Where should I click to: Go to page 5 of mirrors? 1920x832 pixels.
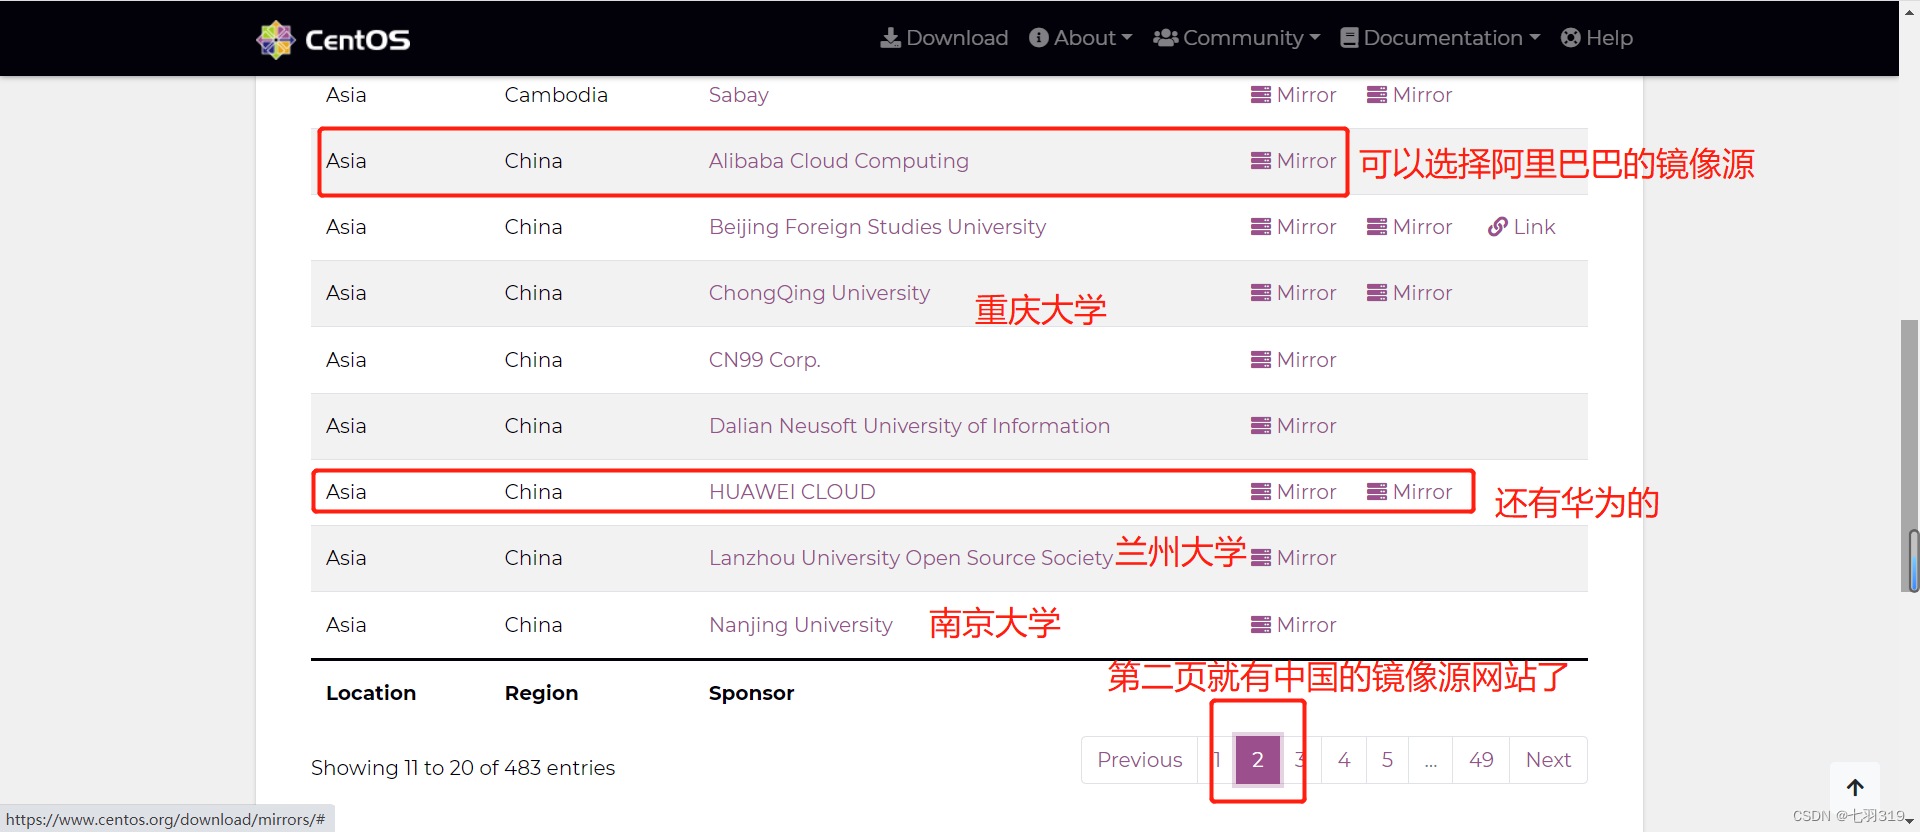click(x=1387, y=760)
